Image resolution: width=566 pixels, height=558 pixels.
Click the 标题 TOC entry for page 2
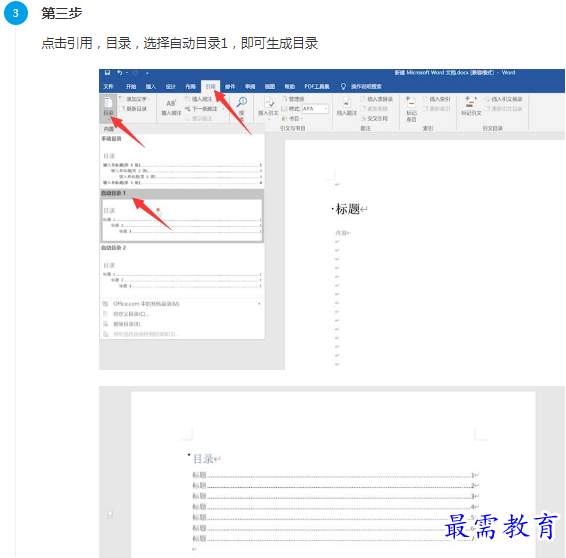(x=335, y=486)
